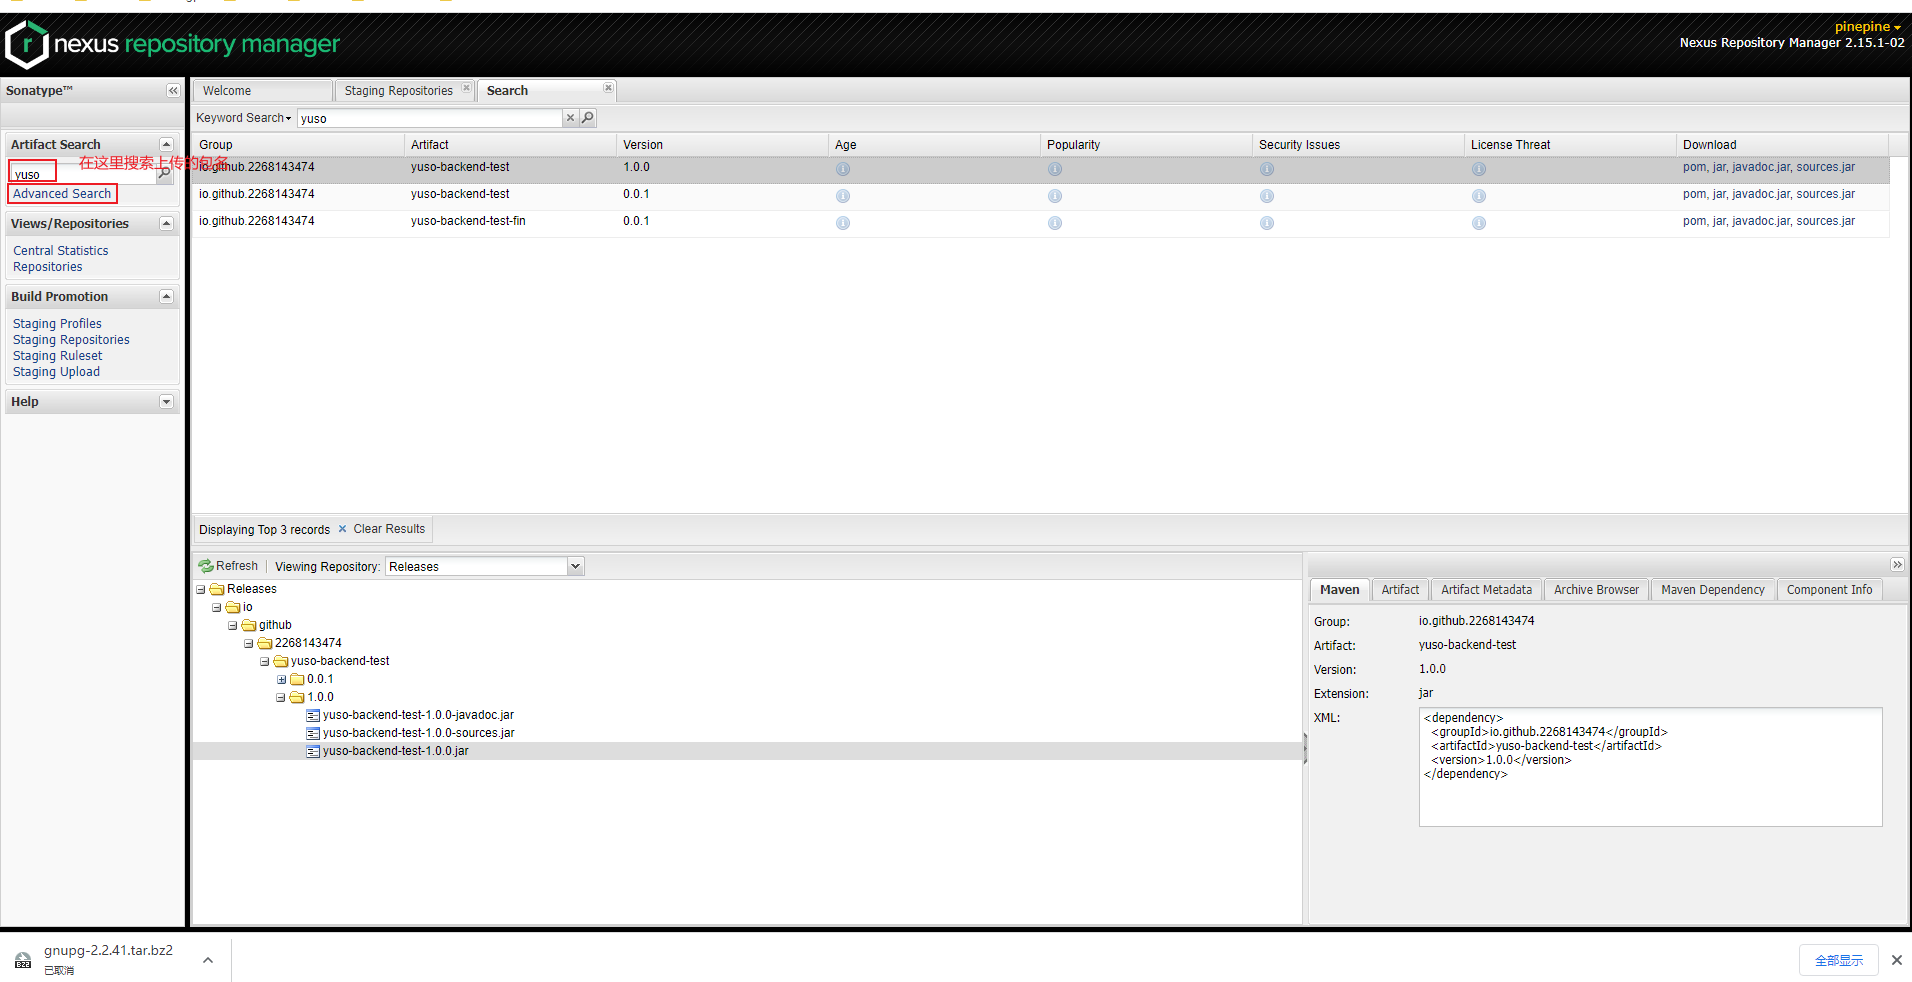Click the Artifact Search magnifier icon in sidebar
The width and height of the screenshot is (1912, 982).
pyautogui.click(x=165, y=174)
